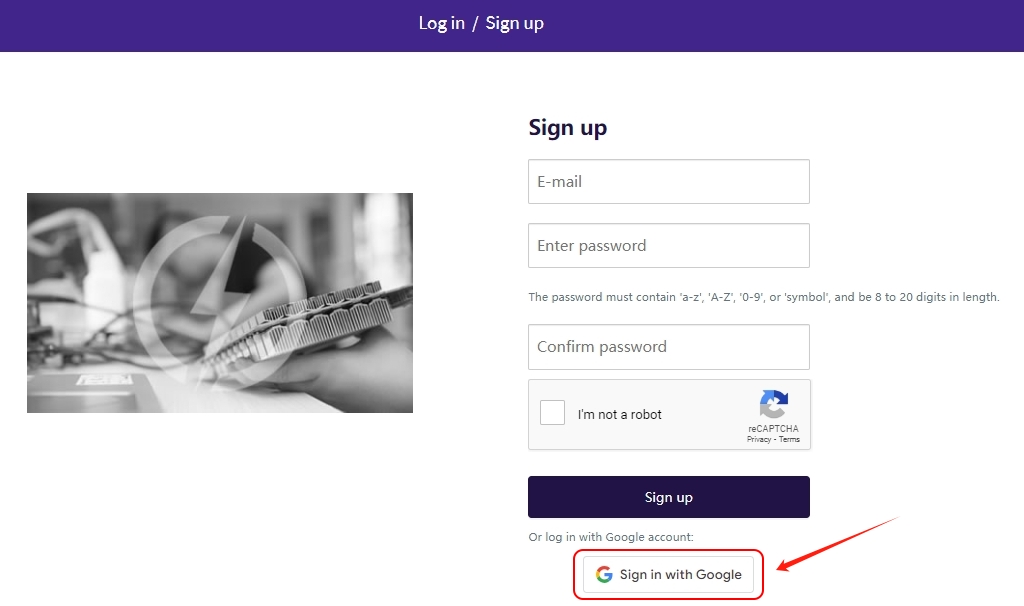Choose the "Sign in with Google" button
This screenshot has height=606, width=1024.
point(669,575)
